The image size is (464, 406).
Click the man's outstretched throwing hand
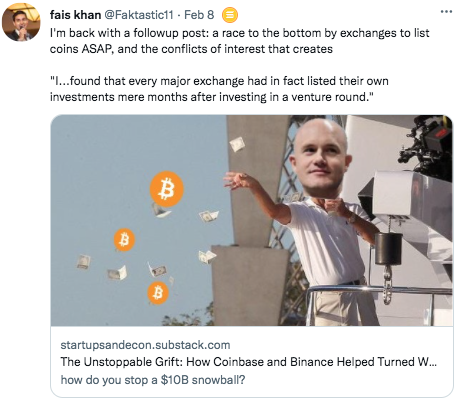236,180
